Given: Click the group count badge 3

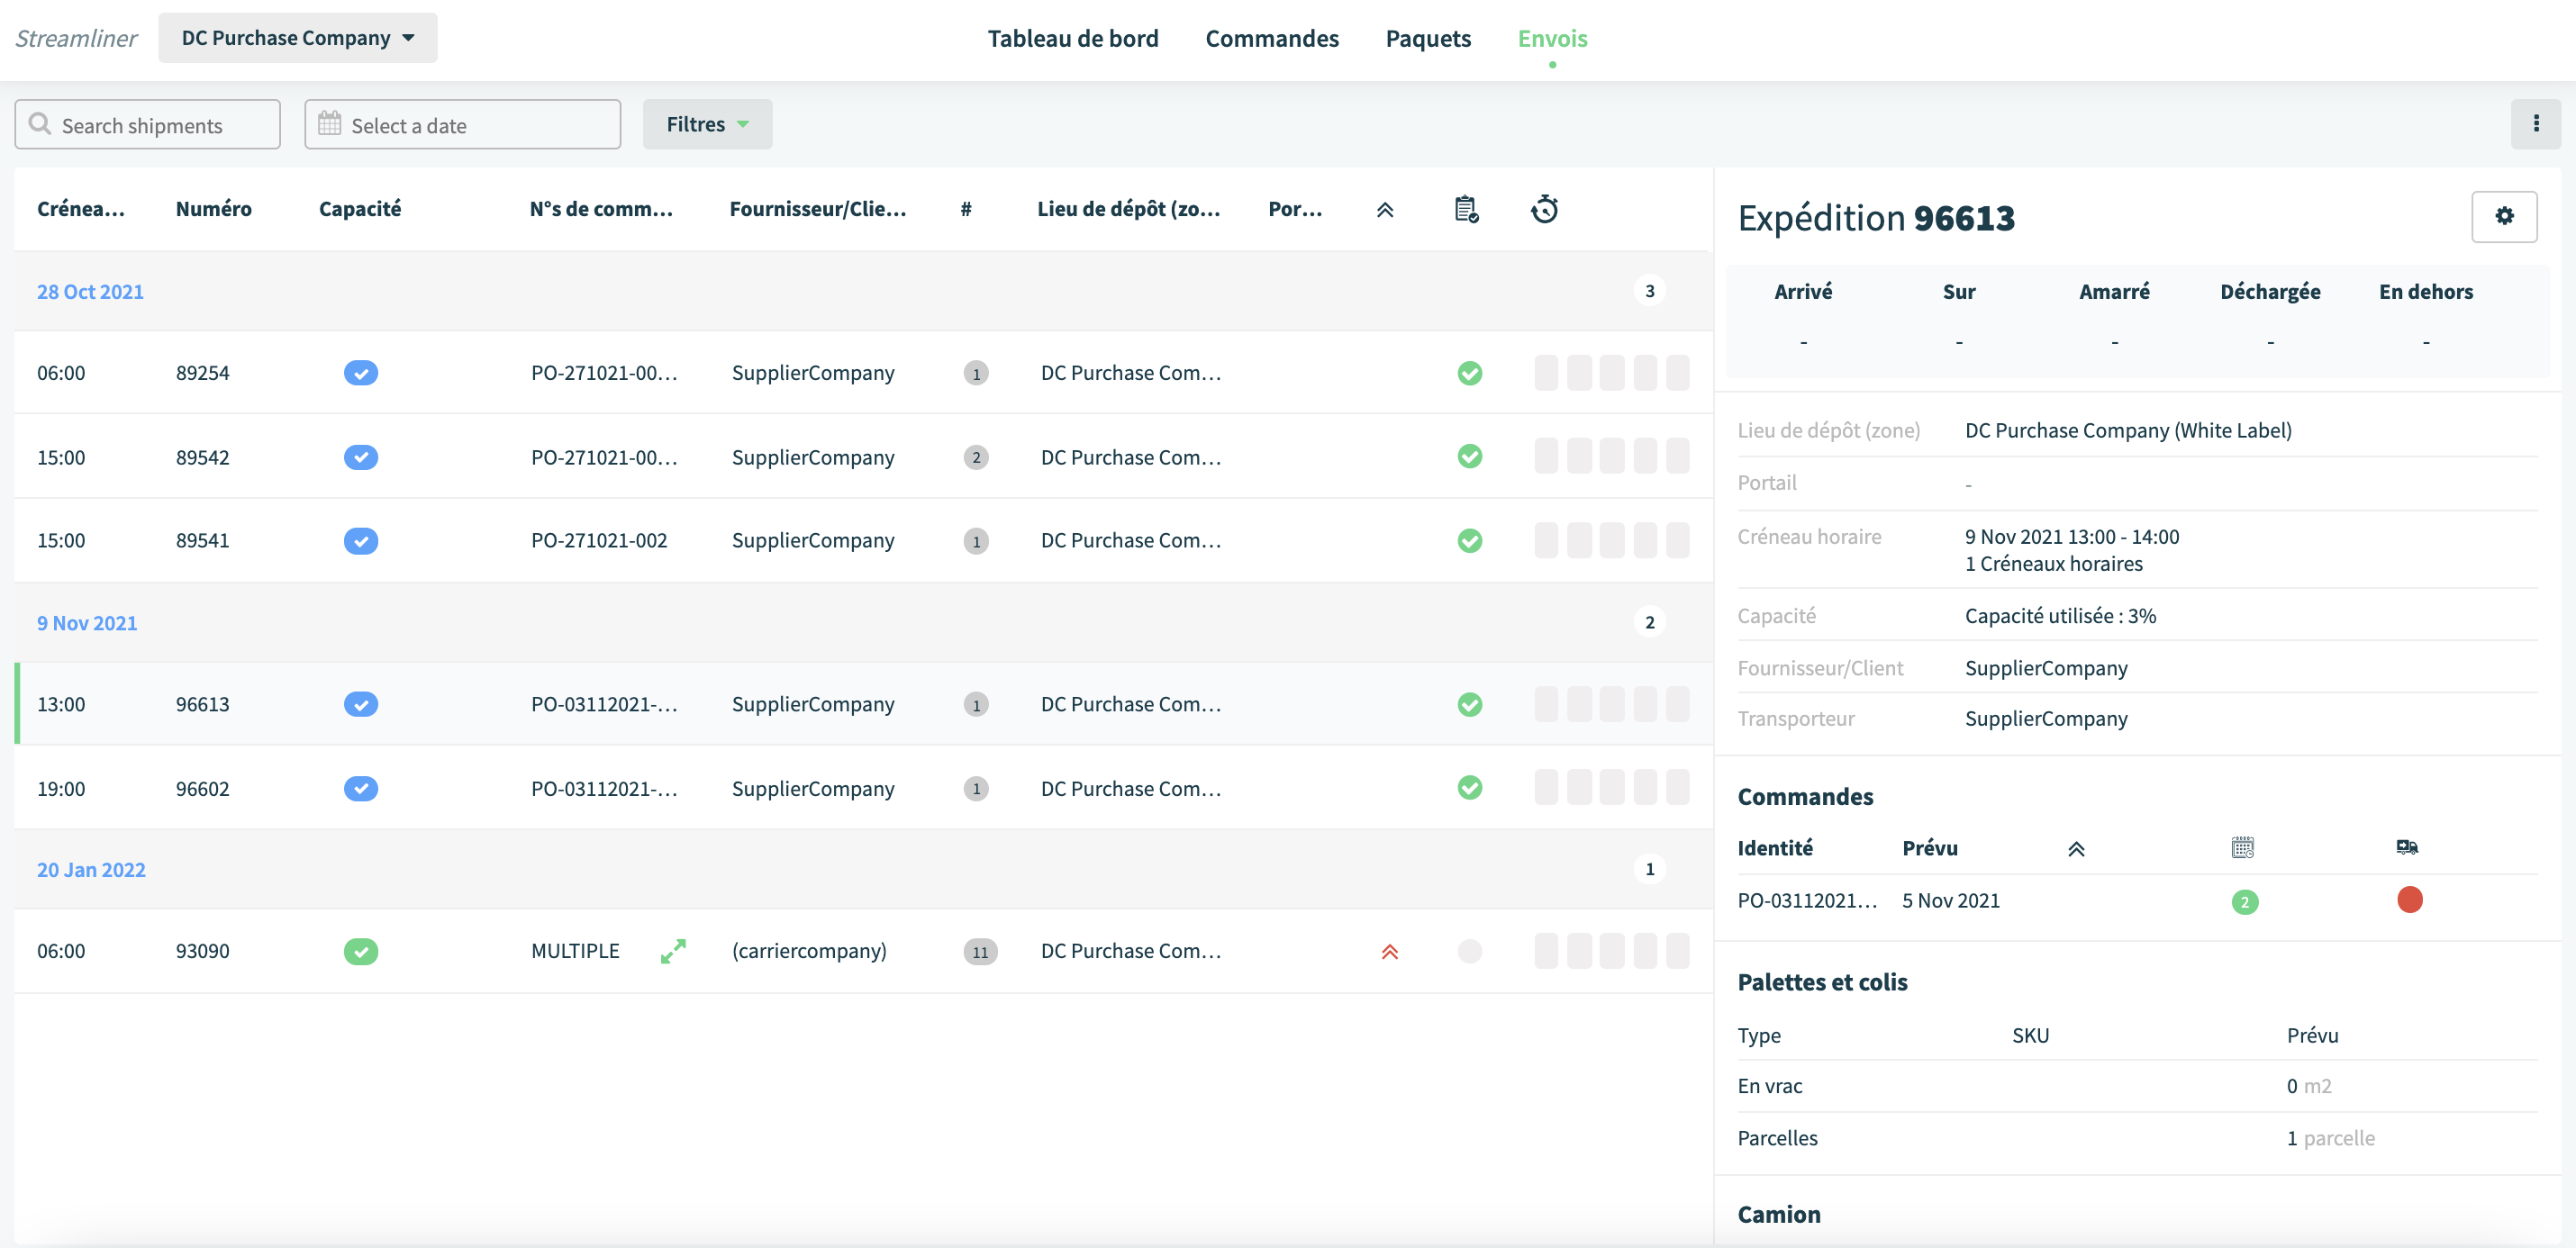Looking at the screenshot, I should [x=1649, y=291].
